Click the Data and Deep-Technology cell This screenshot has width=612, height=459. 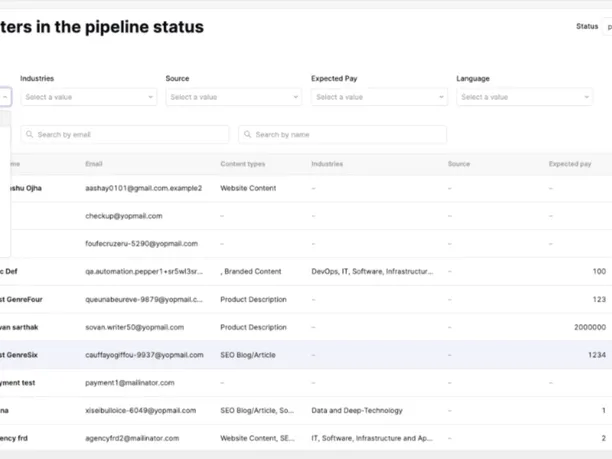pyautogui.click(x=357, y=411)
